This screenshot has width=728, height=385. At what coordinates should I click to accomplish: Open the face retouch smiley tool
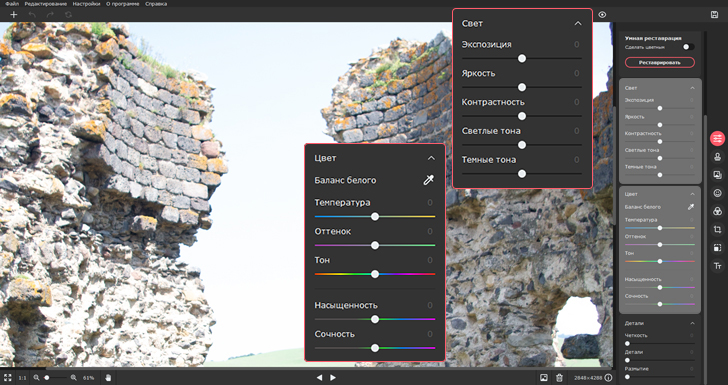point(718,193)
